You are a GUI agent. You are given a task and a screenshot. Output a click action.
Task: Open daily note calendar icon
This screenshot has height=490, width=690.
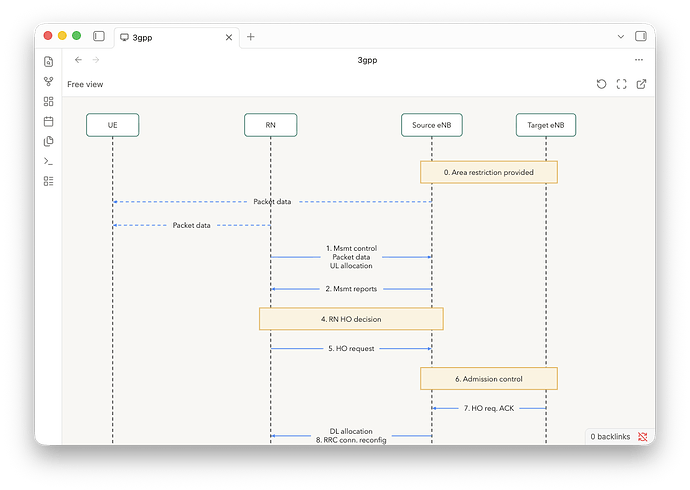click(x=49, y=121)
